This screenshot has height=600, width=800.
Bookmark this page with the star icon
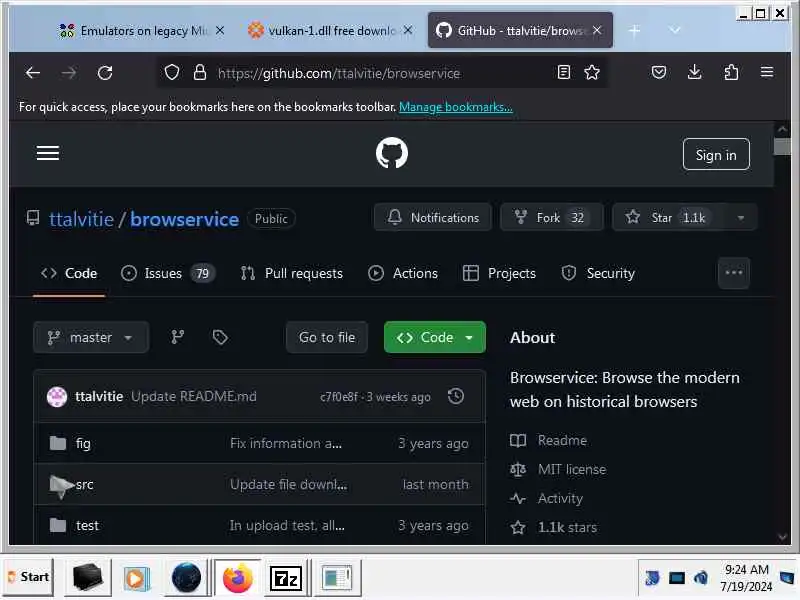click(x=592, y=72)
